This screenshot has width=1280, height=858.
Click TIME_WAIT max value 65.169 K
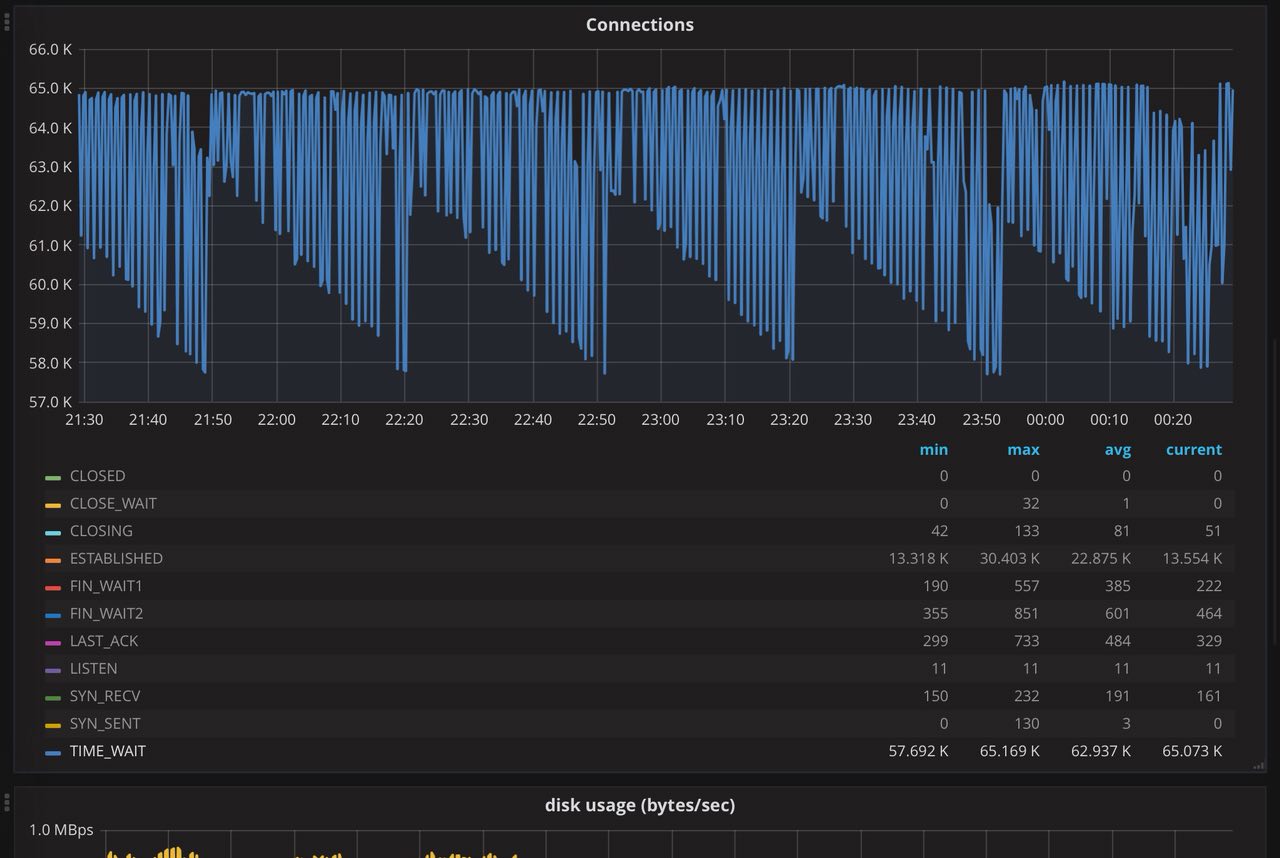[x=1010, y=751]
